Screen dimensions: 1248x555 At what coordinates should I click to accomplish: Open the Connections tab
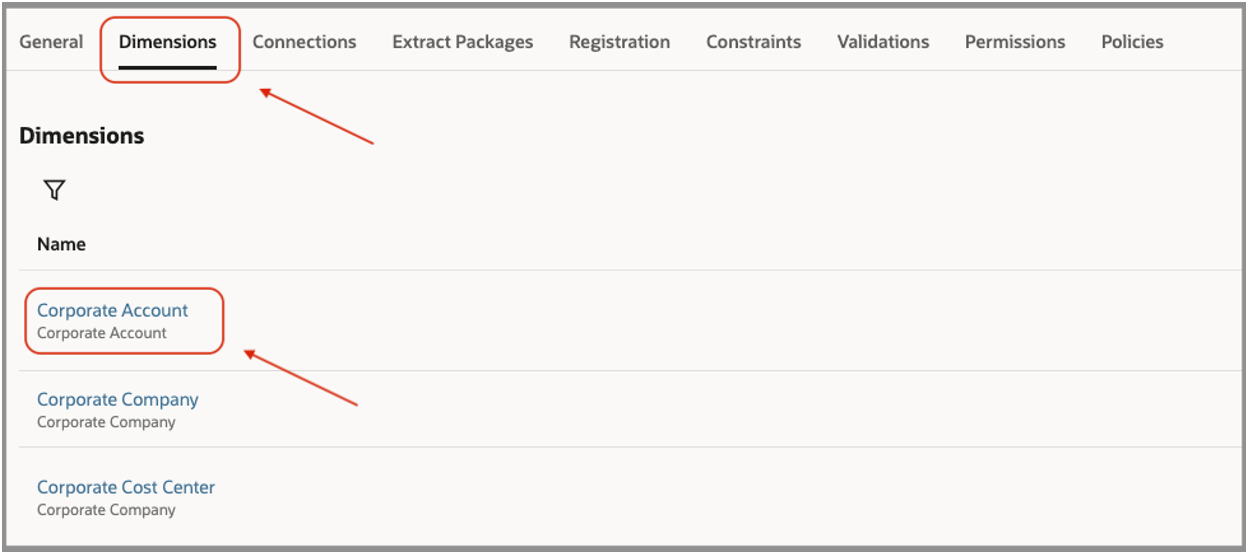(x=304, y=42)
